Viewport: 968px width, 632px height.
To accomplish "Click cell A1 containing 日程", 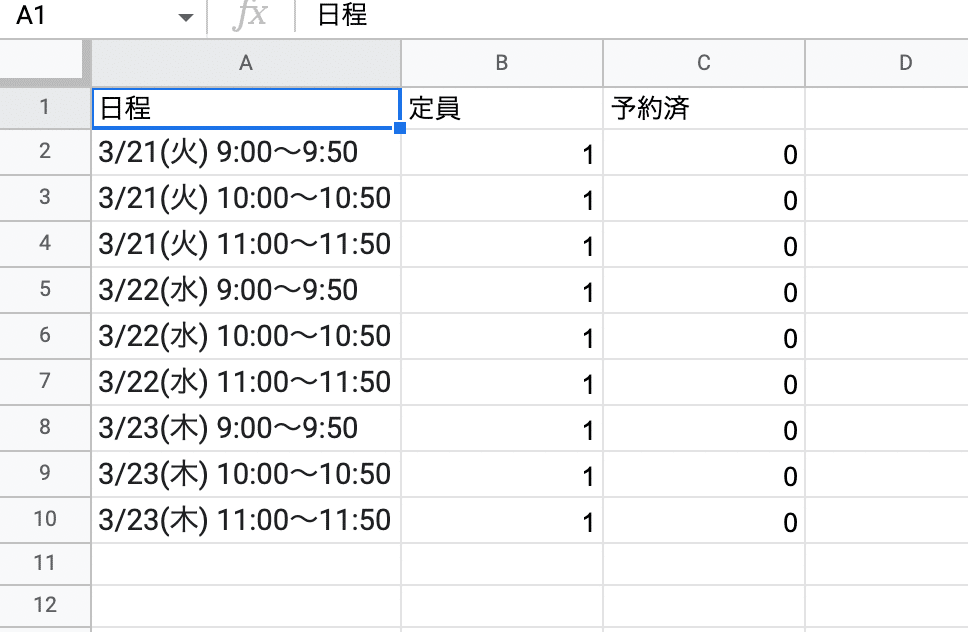I will pos(246,108).
